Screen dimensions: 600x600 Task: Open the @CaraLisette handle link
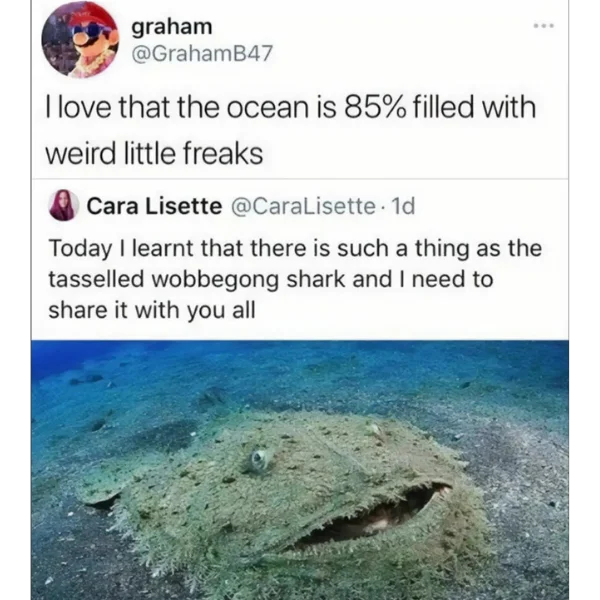click(x=303, y=206)
